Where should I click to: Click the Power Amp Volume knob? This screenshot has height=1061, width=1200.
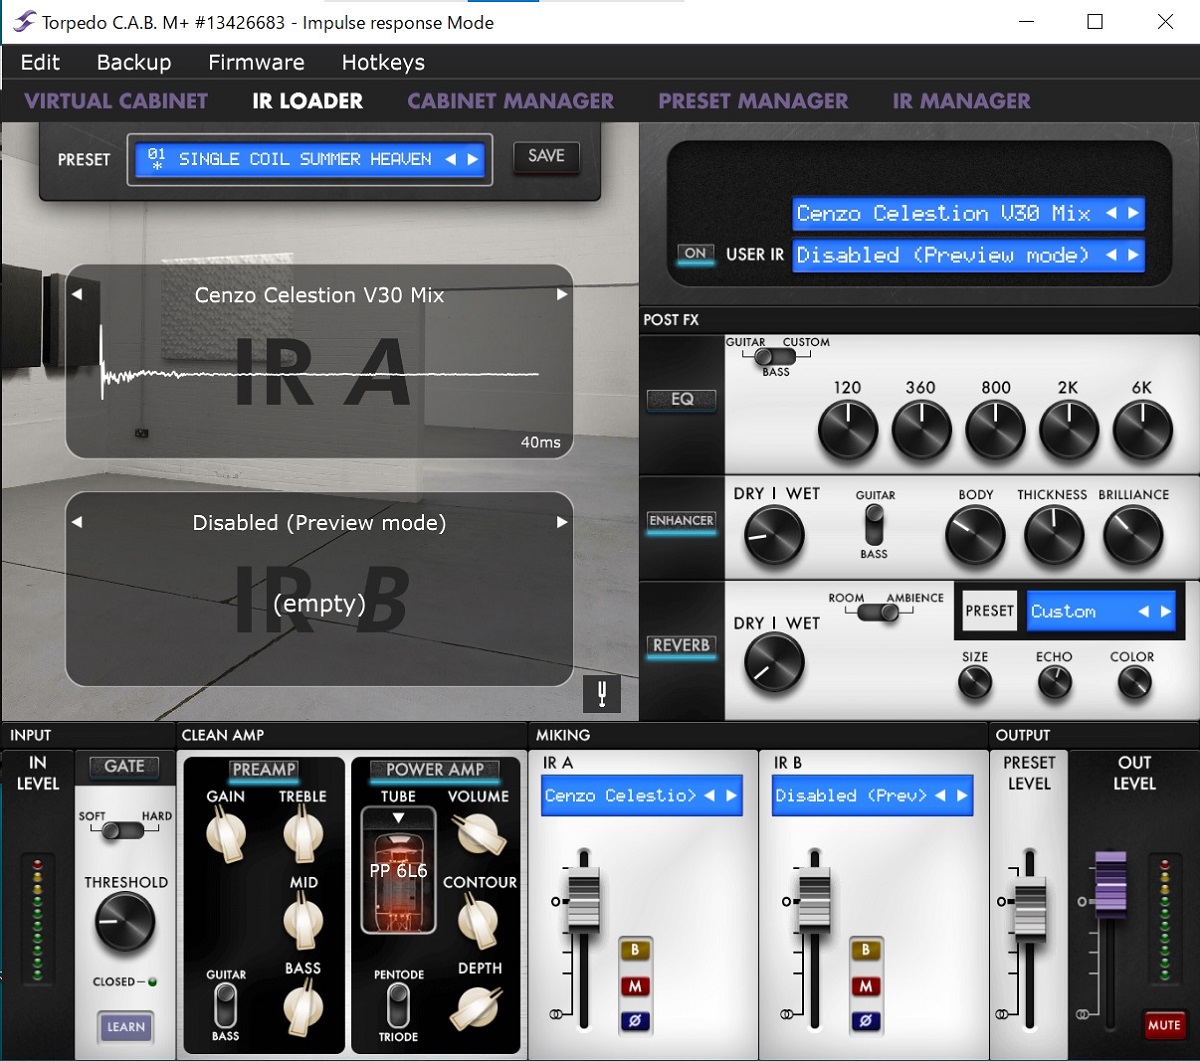tap(478, 836)
